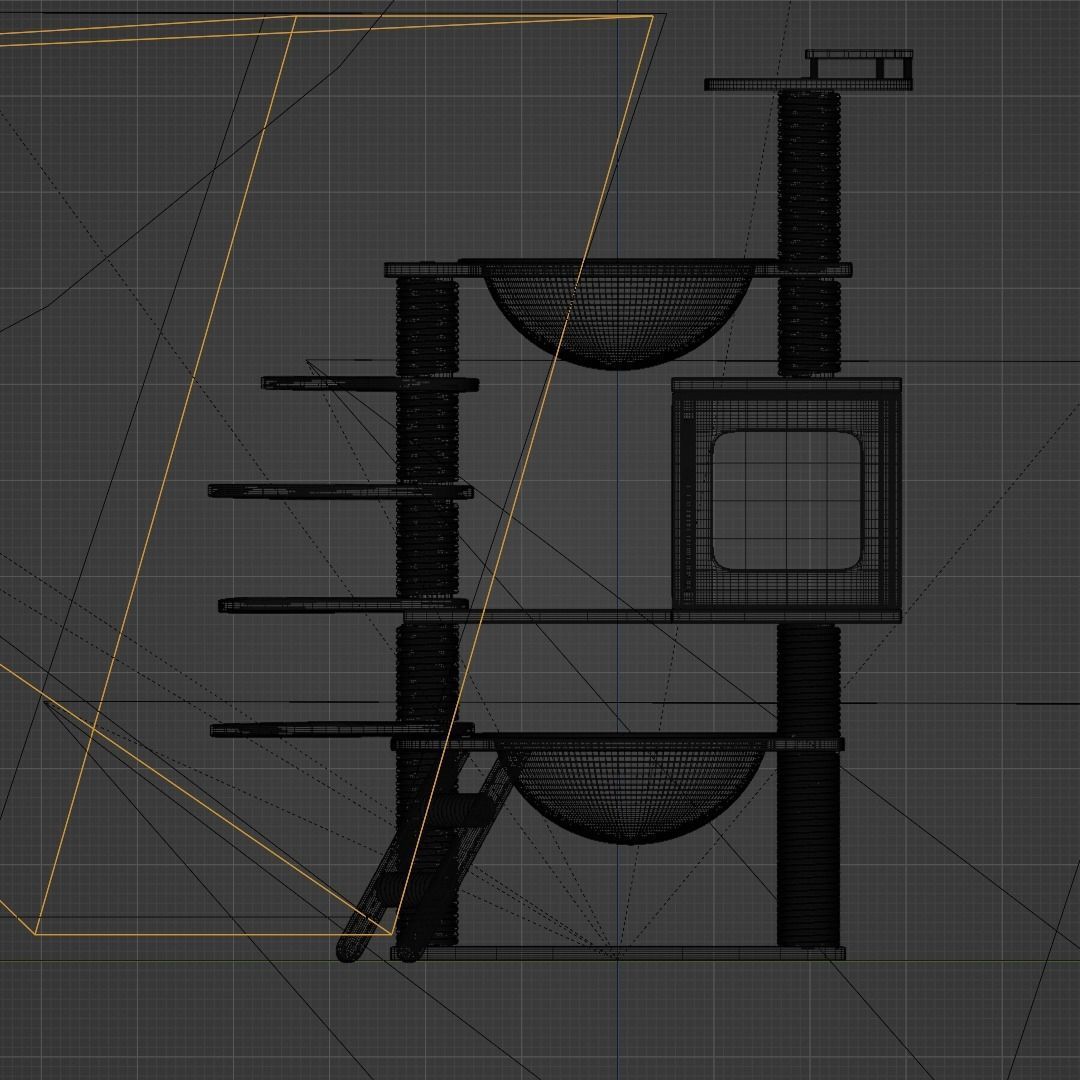Select the highest left side shelf

pos(370,384)
